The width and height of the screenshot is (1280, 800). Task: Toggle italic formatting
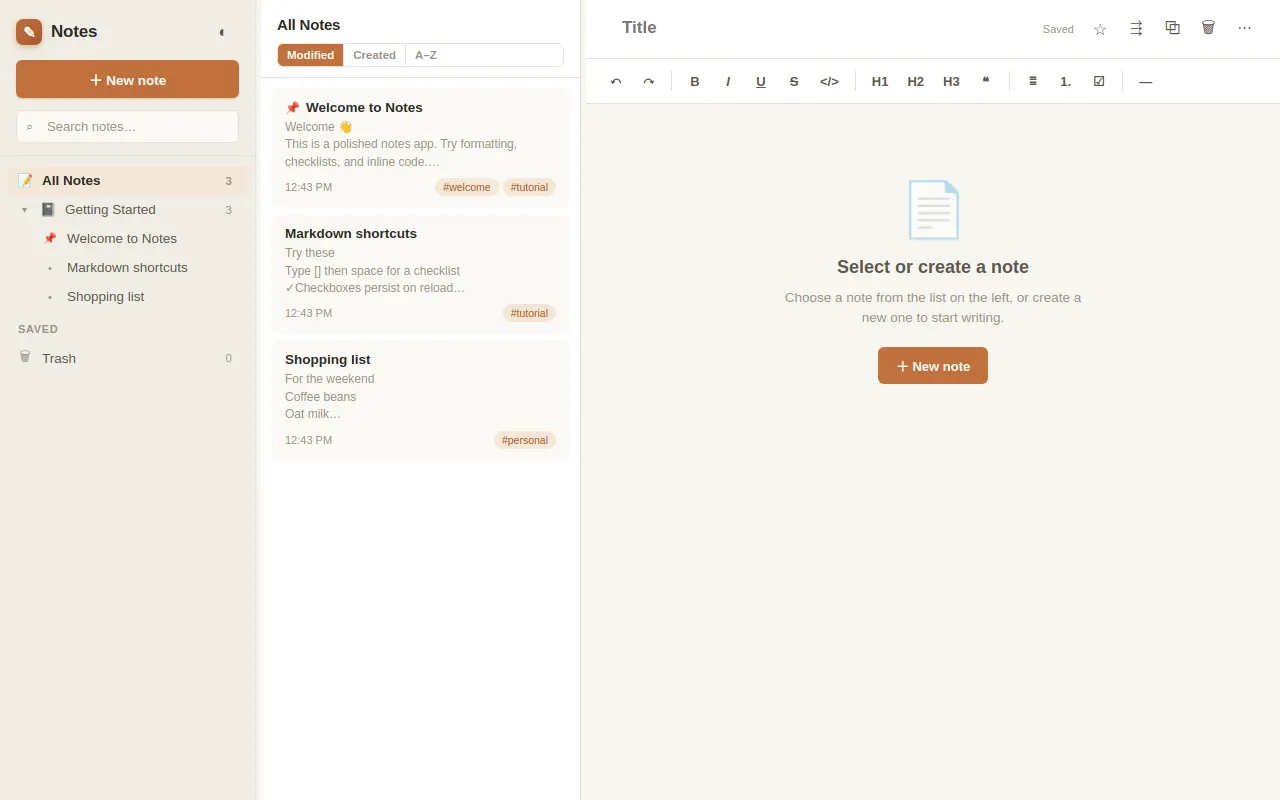[x=728, y=81]
